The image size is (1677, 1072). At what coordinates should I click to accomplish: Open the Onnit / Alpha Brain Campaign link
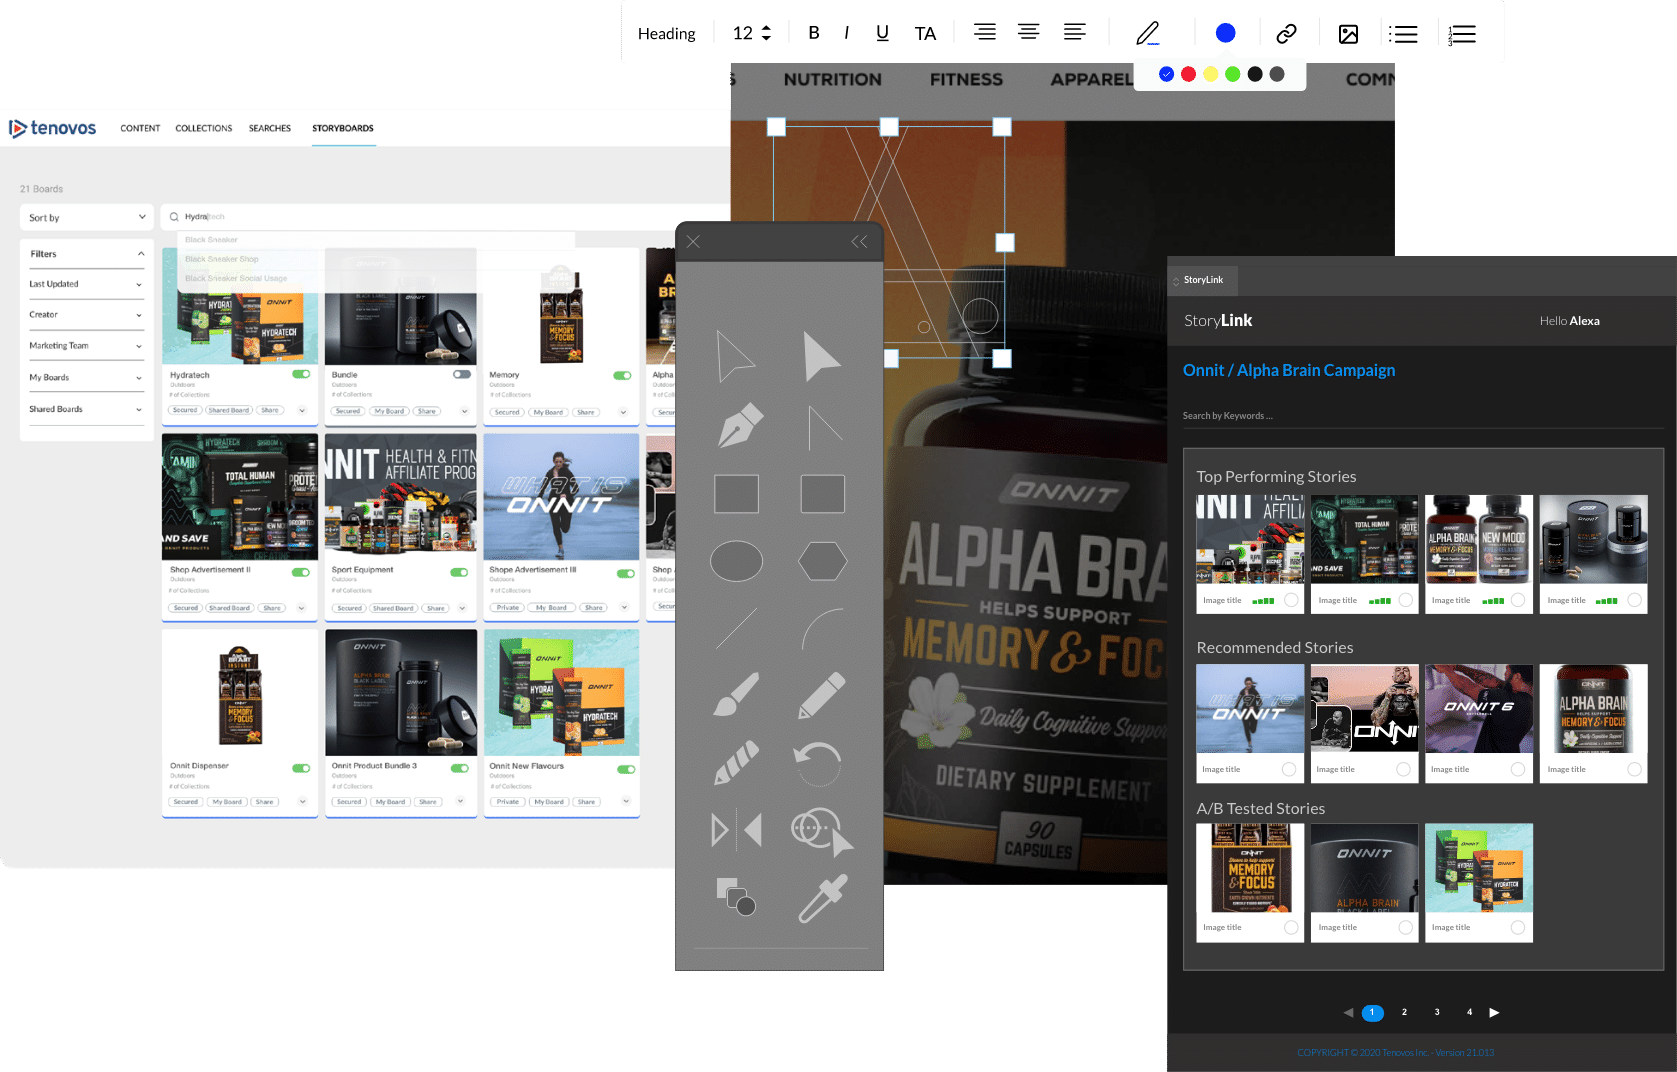[x=1289, y=370]
